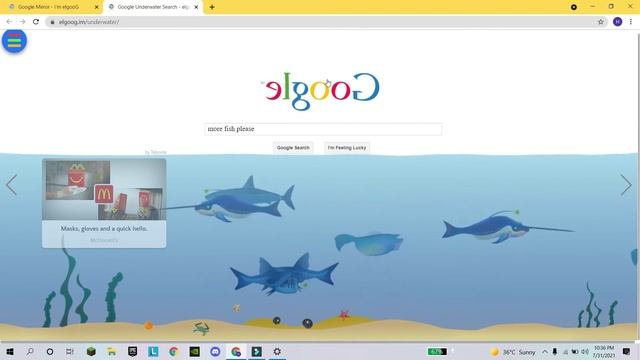Open Task View on the taskbar
This screenshot has height=360, width=640.
70,351
